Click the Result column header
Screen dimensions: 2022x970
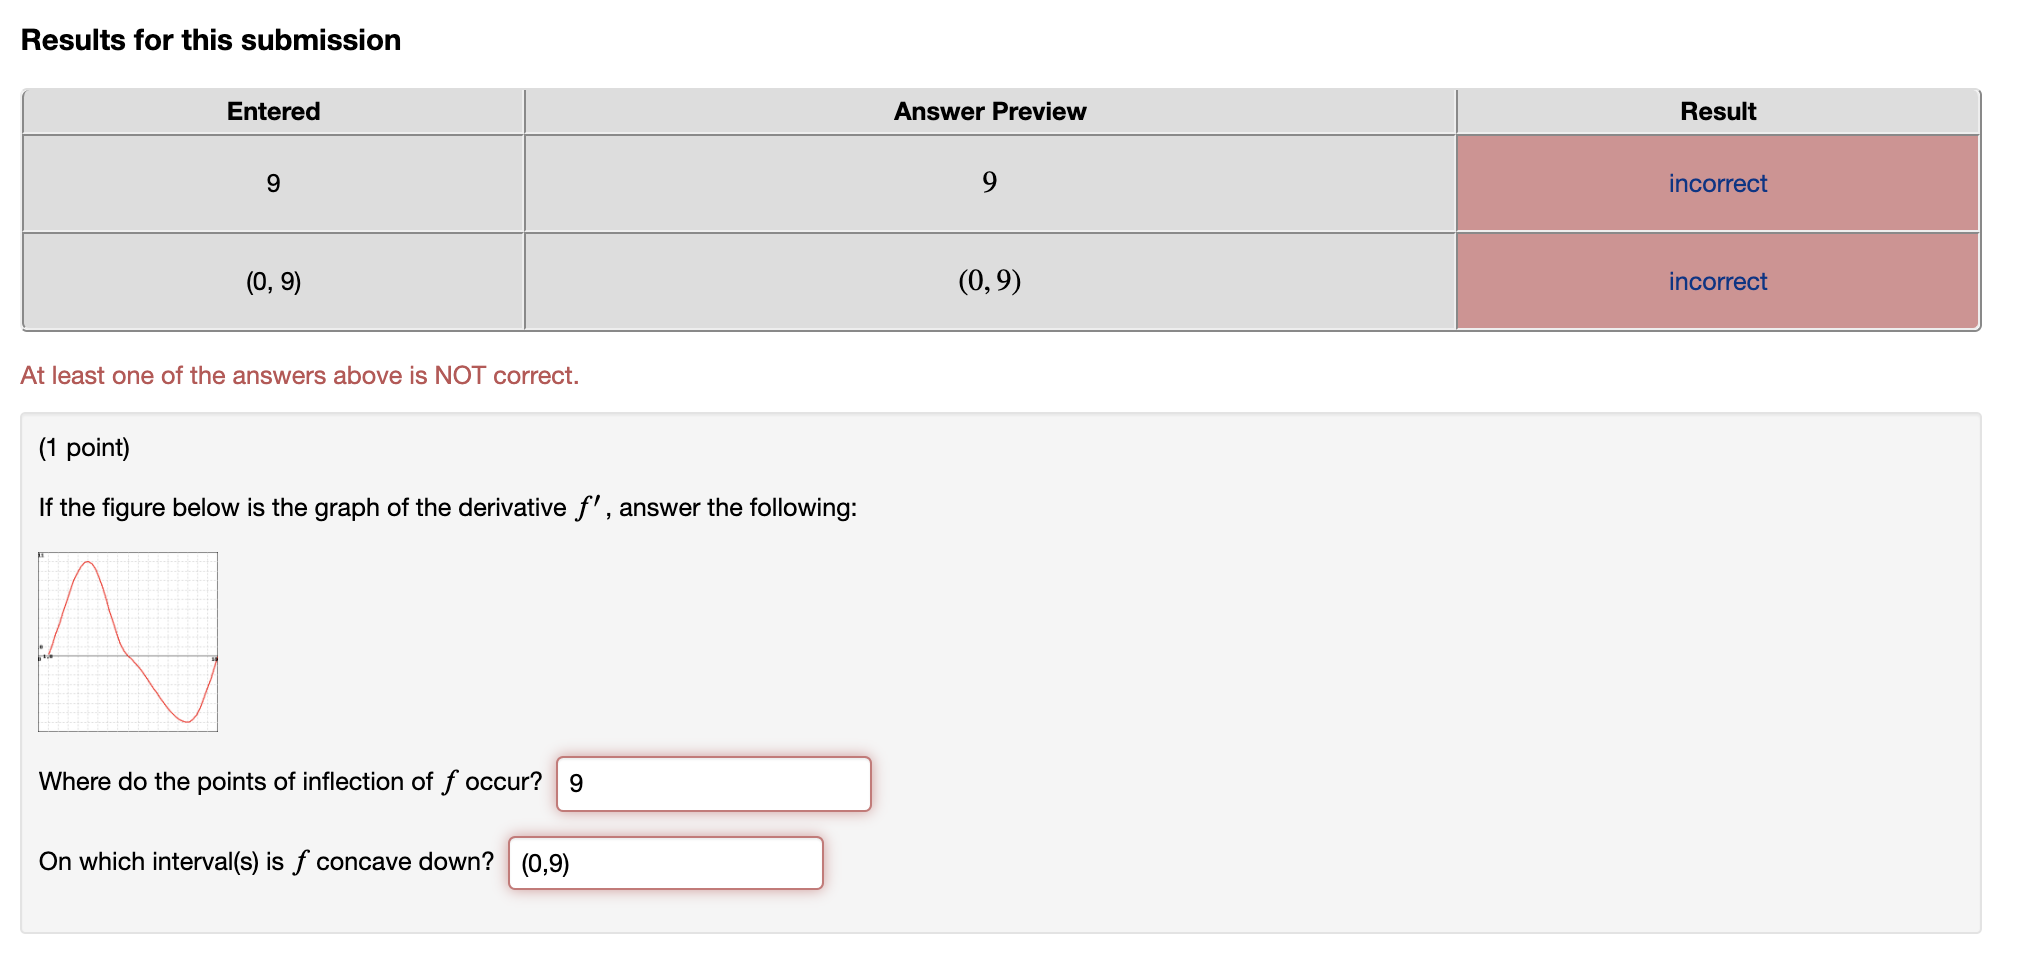coord(1717,111)
